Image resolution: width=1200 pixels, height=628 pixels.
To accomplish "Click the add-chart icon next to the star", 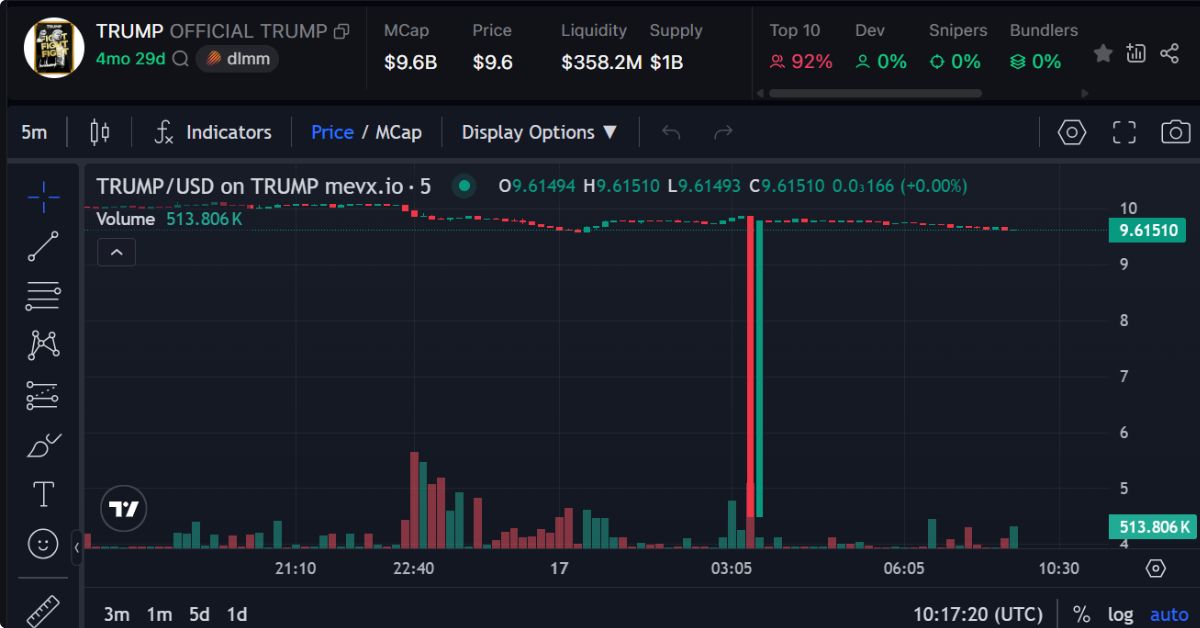I will [1136, 53].
